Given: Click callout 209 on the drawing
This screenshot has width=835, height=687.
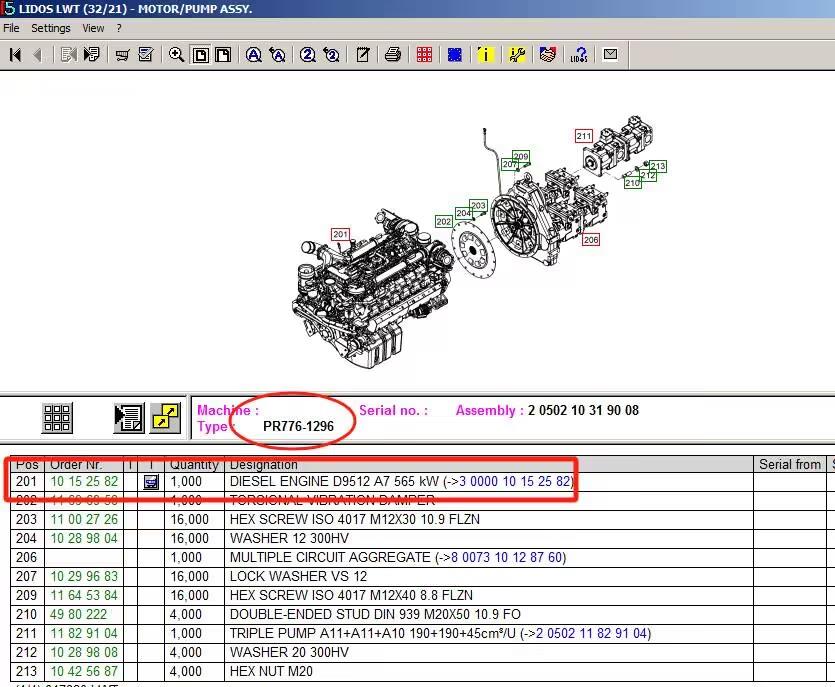Looking at the screenshot, I should pyautogui.click(x=521, y=156).
